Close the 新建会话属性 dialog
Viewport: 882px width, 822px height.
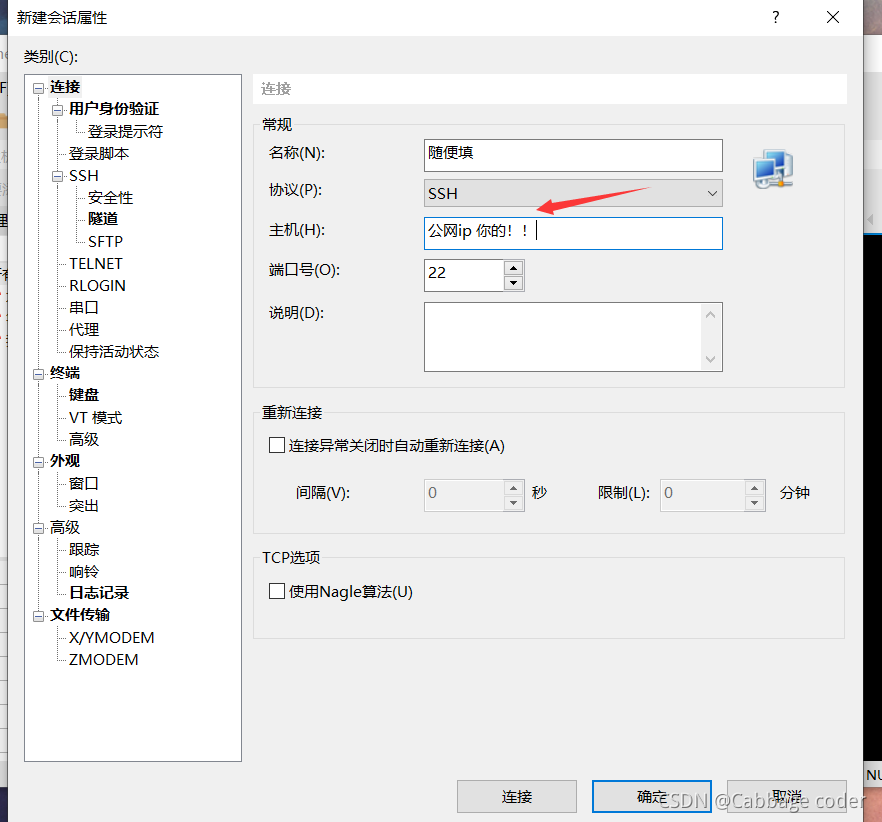tap(833, 17)
